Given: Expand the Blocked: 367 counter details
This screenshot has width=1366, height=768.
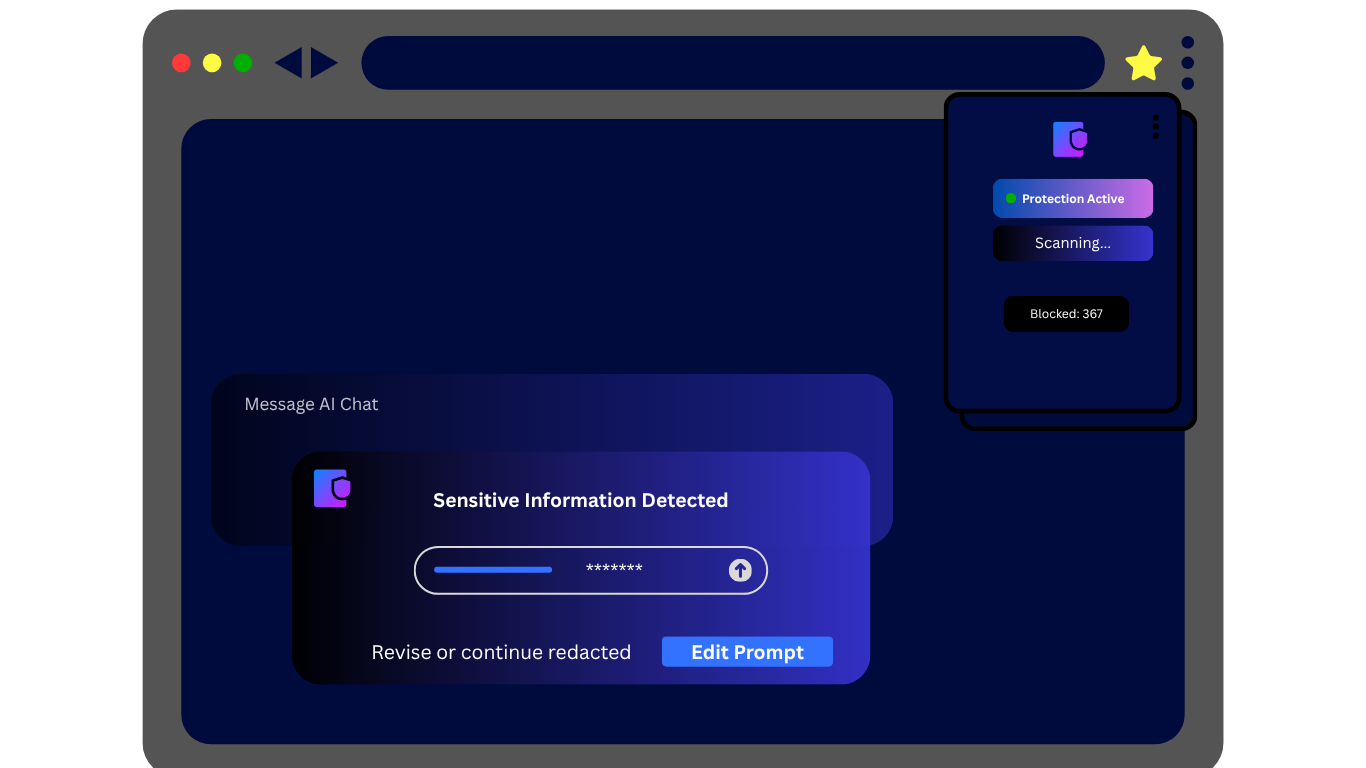Looking at the screenshot, I should [x=1066, y=313].
